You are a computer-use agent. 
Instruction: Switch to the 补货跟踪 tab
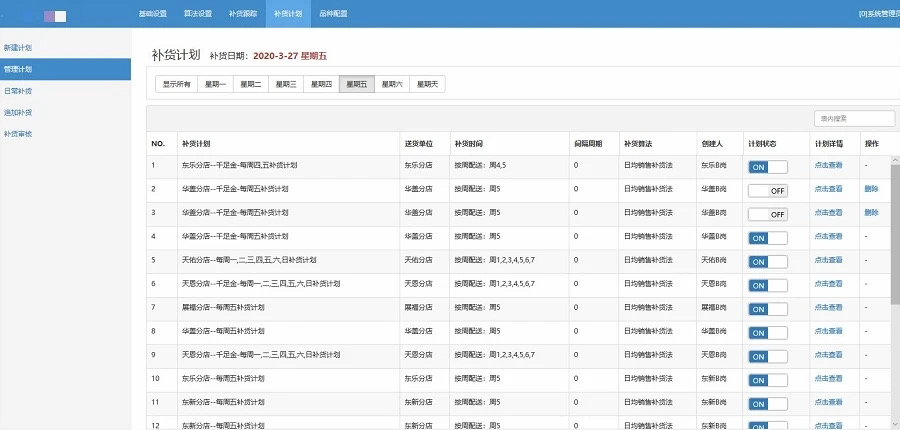pyautogui.click(x=243, y=14)
